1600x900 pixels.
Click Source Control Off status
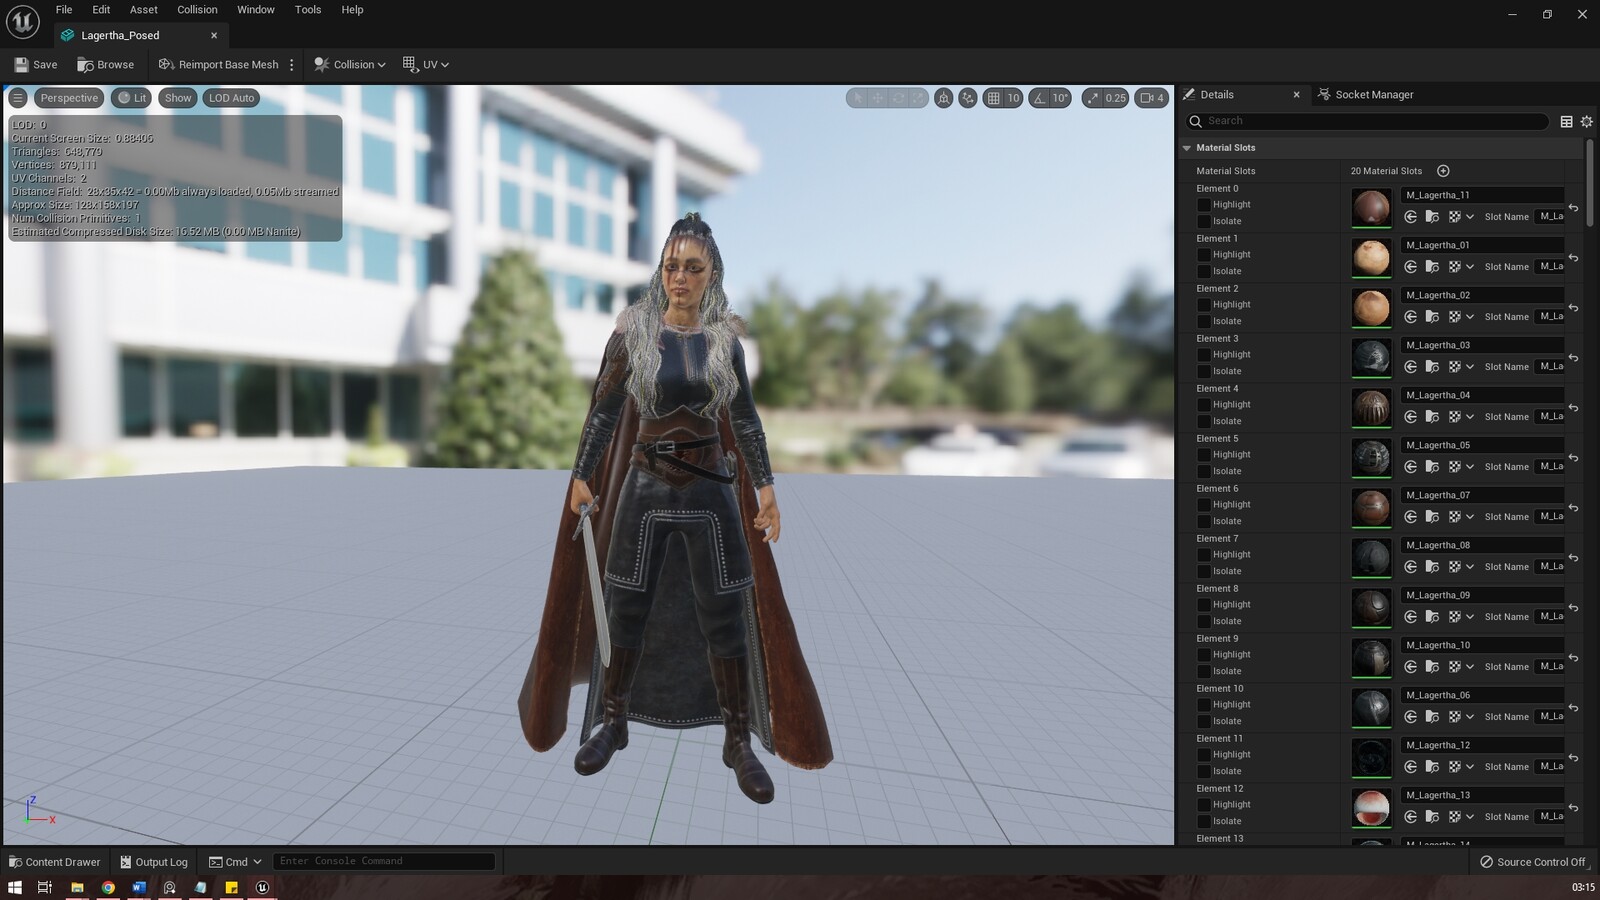tap(1533, 862)
